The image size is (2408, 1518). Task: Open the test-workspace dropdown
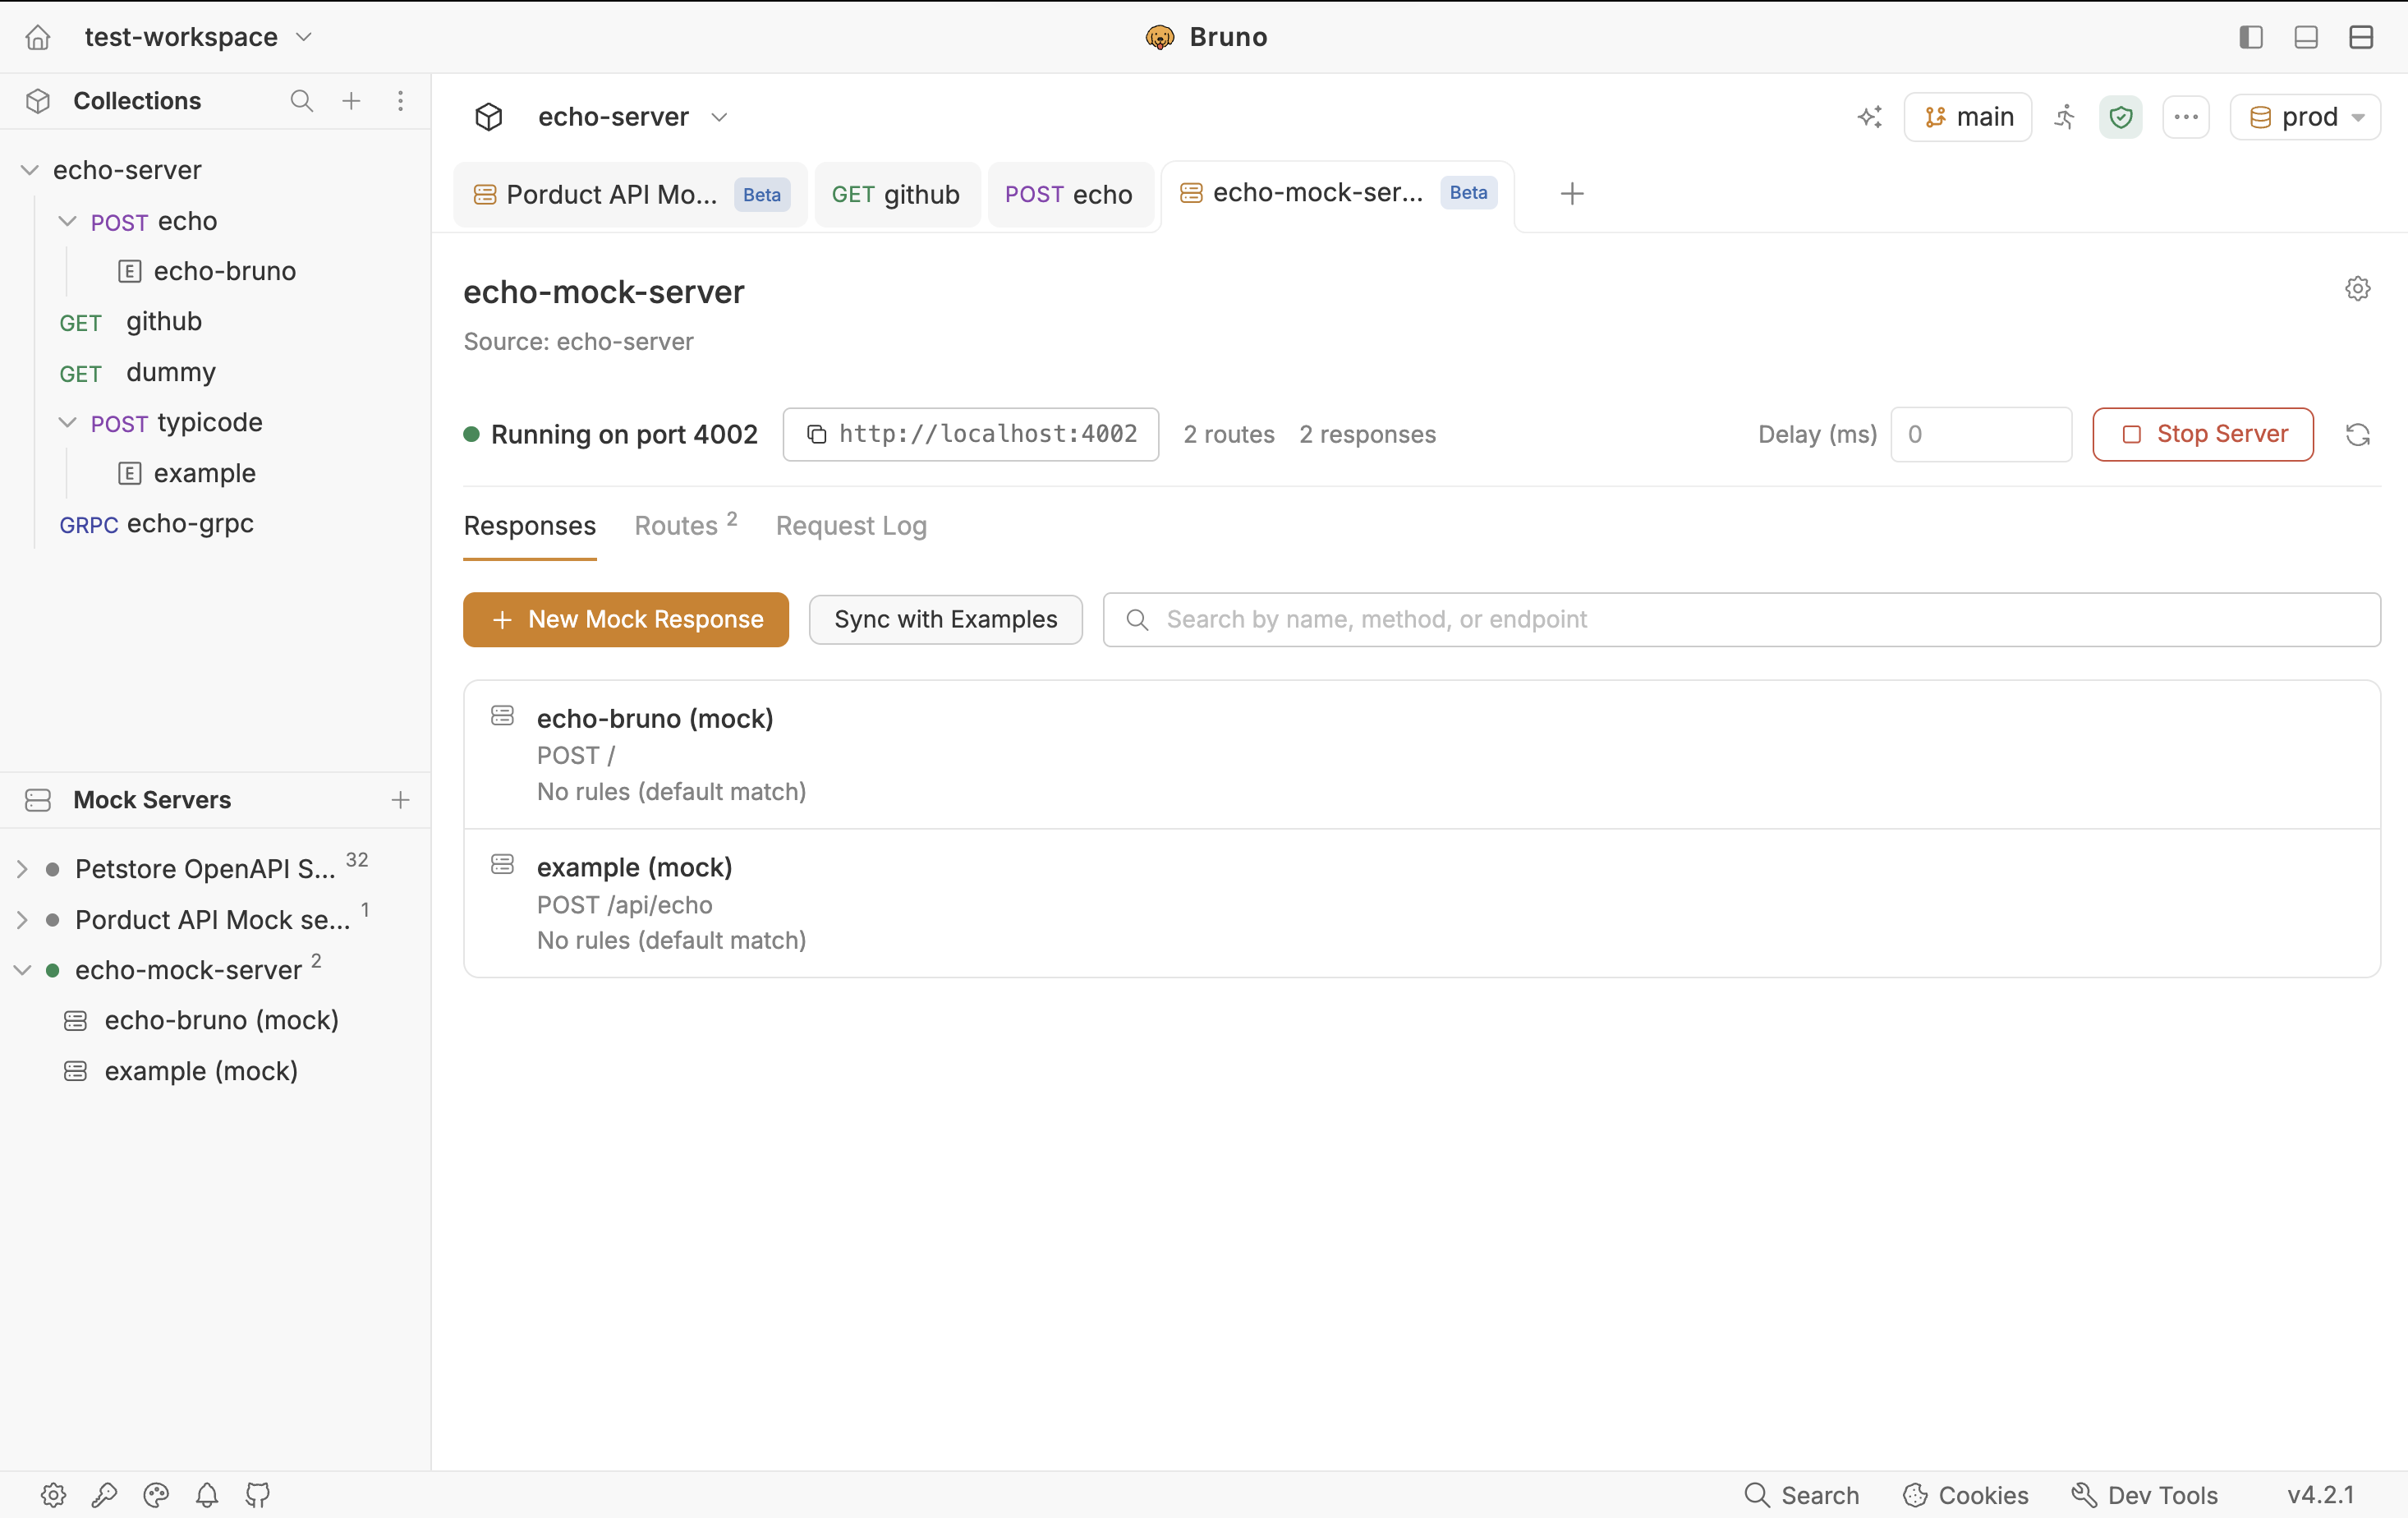tap(198, 37)
